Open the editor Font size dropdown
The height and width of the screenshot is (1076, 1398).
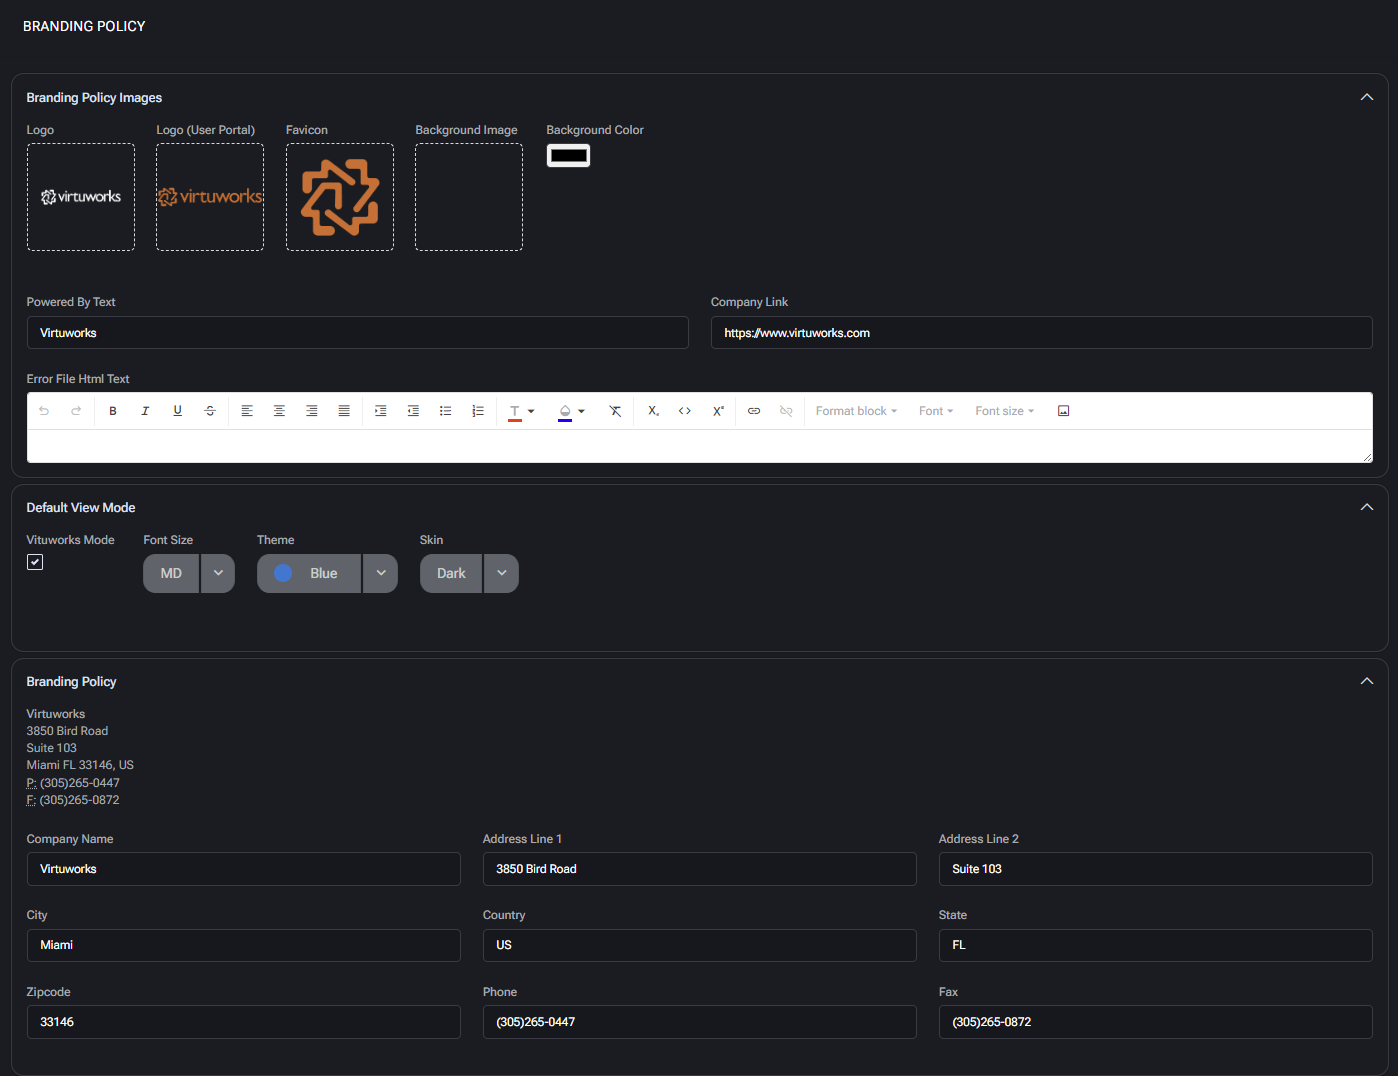click(1005, 411)
